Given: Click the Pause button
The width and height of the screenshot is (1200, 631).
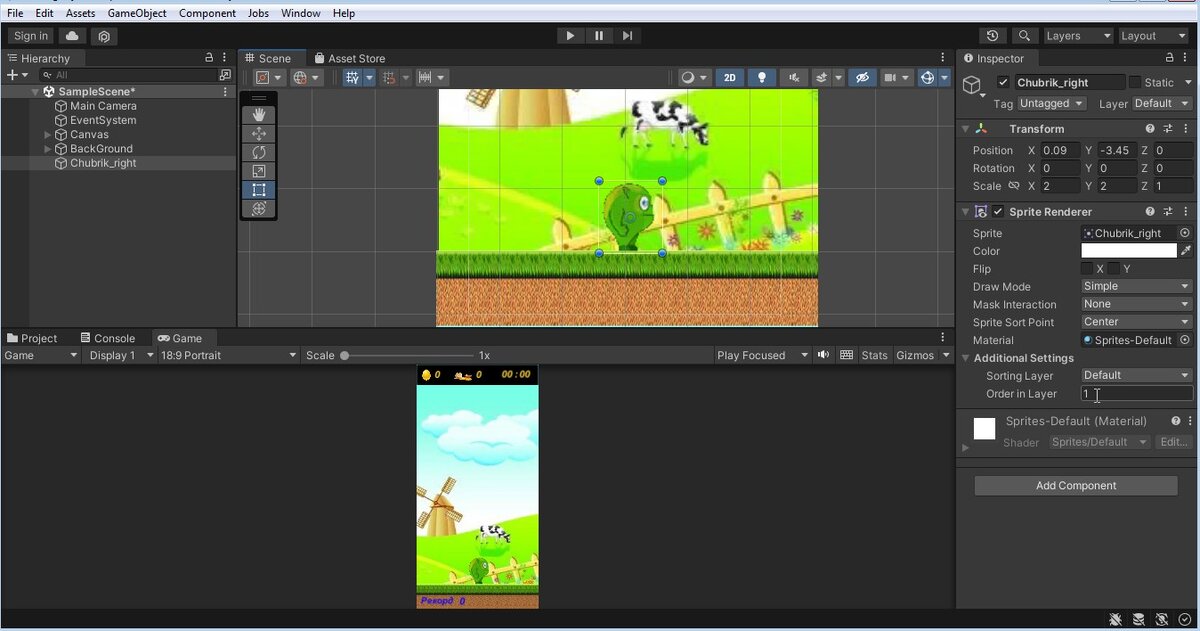Looking at the screenshot, I should point(599,36).
